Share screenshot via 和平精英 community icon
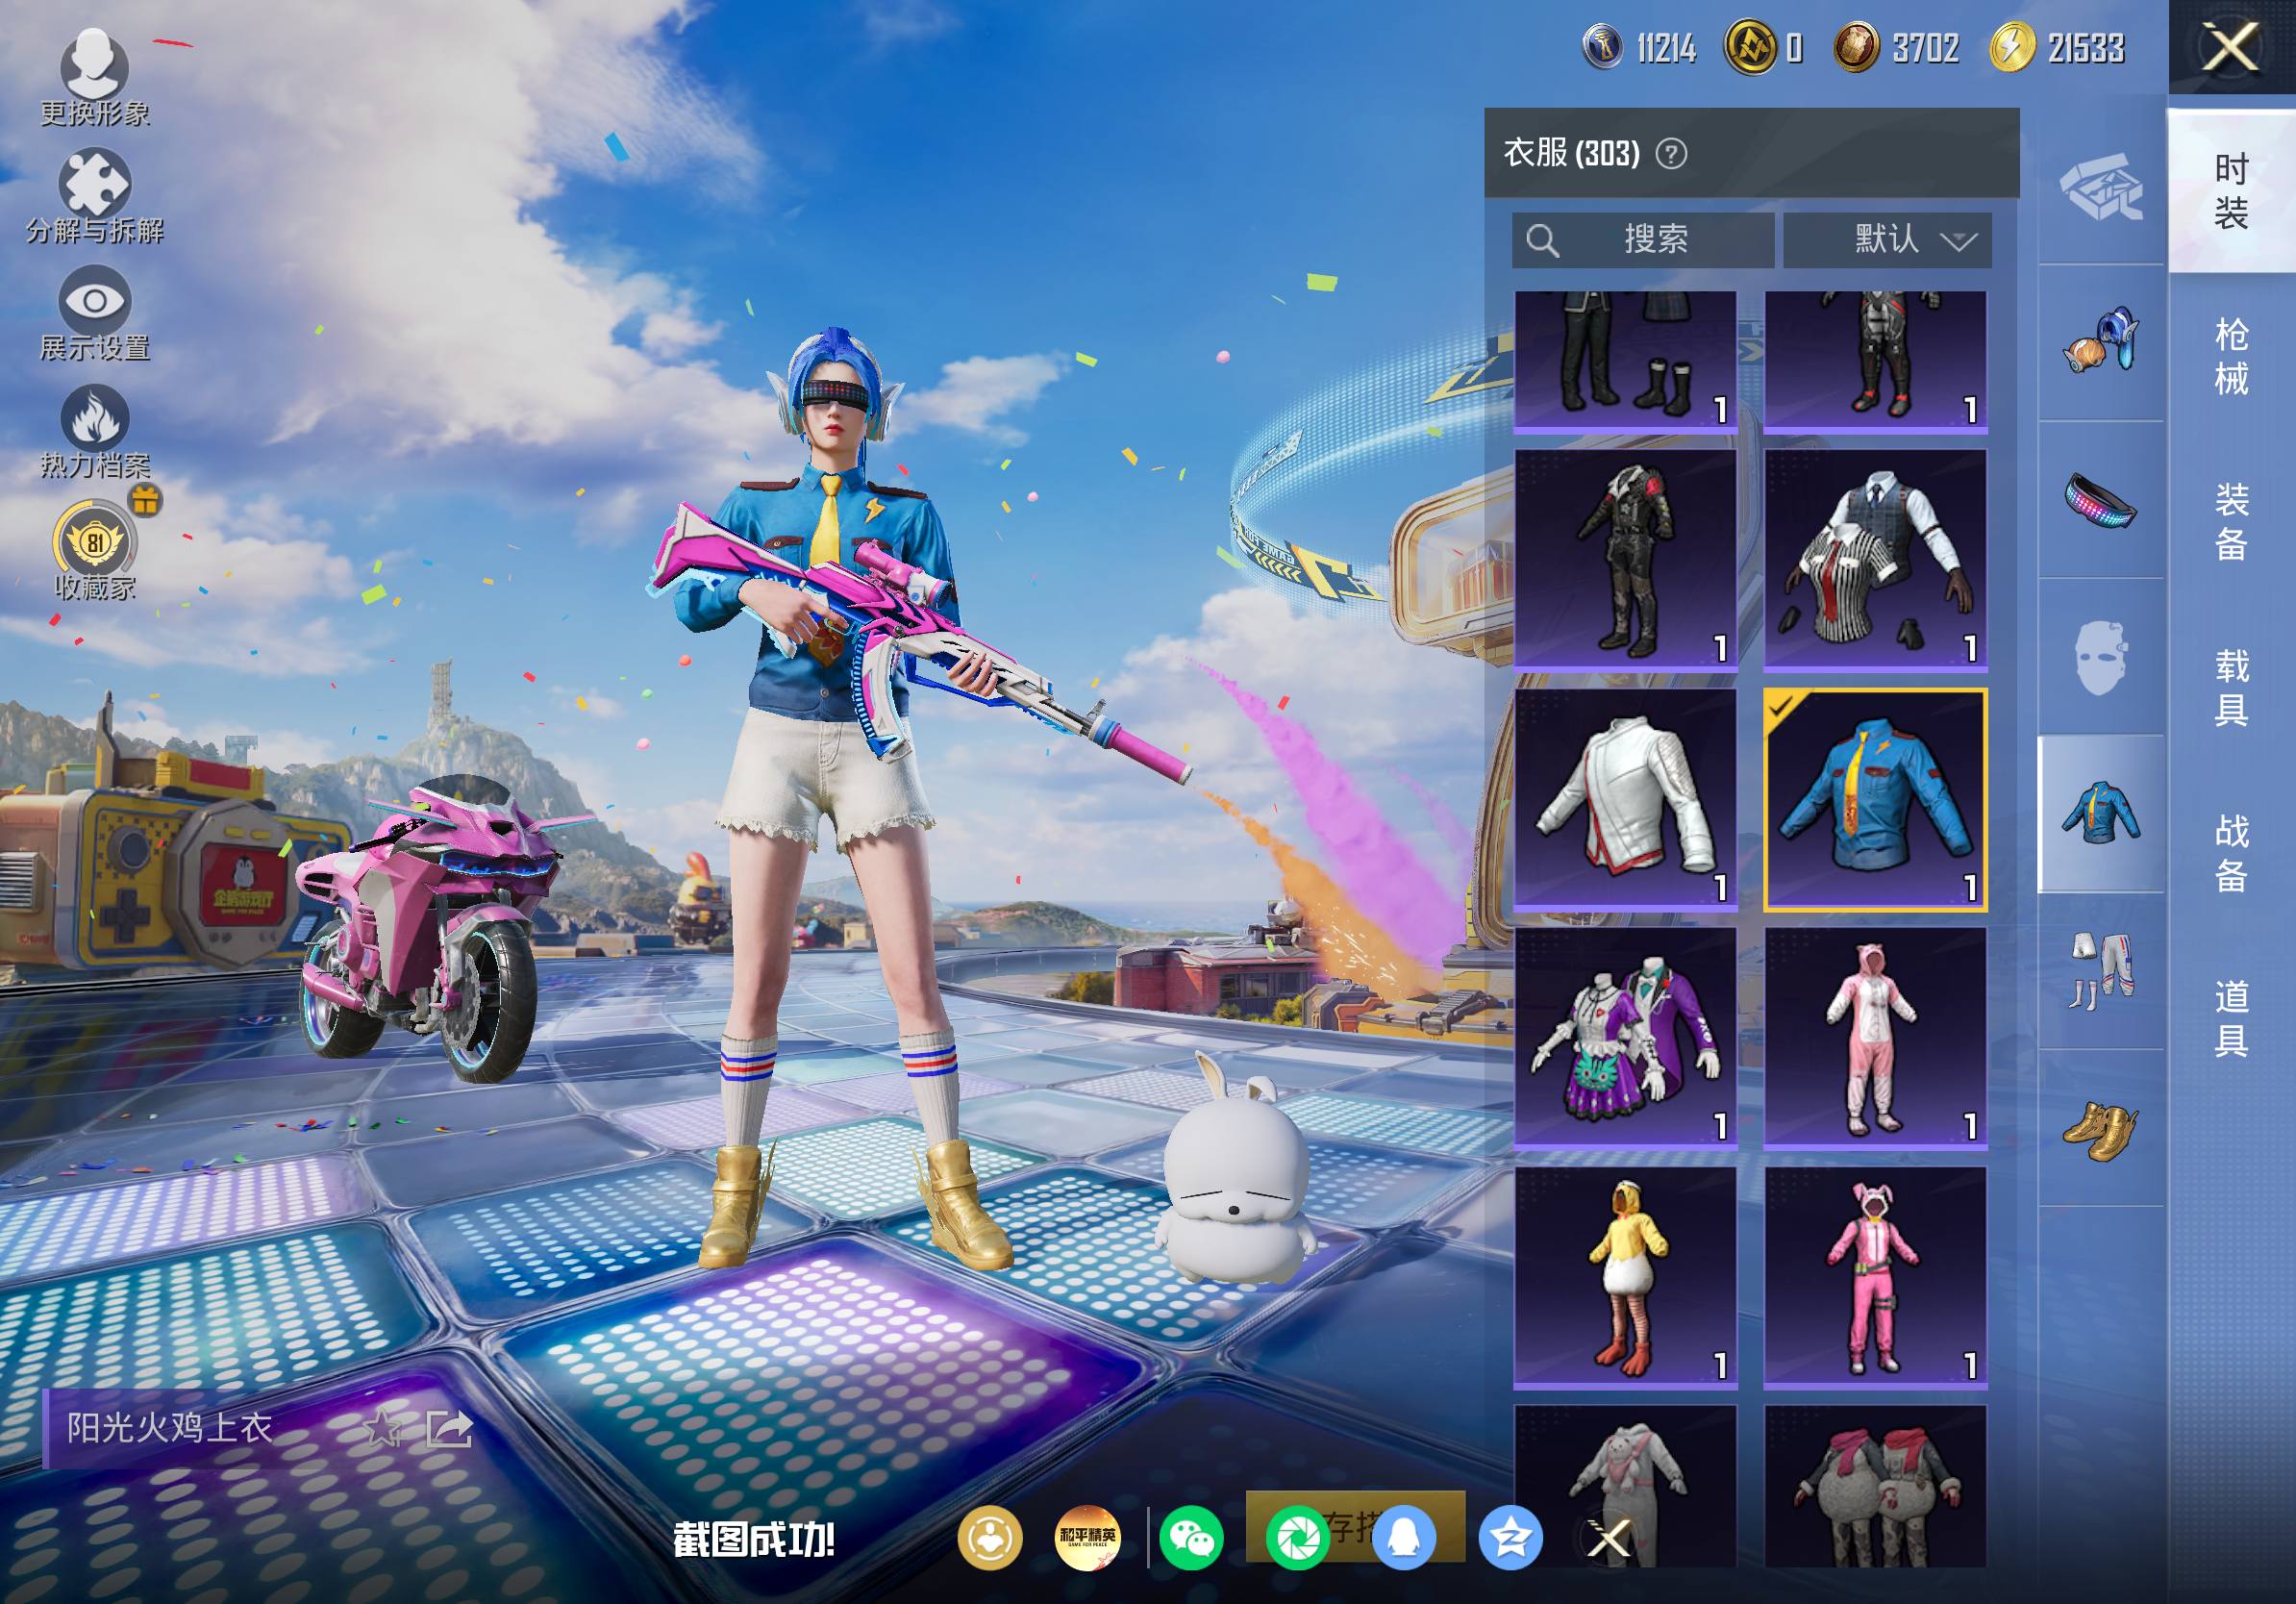The image size is (2296, 1604). pyautogui.click(x=1088, y=1537)
